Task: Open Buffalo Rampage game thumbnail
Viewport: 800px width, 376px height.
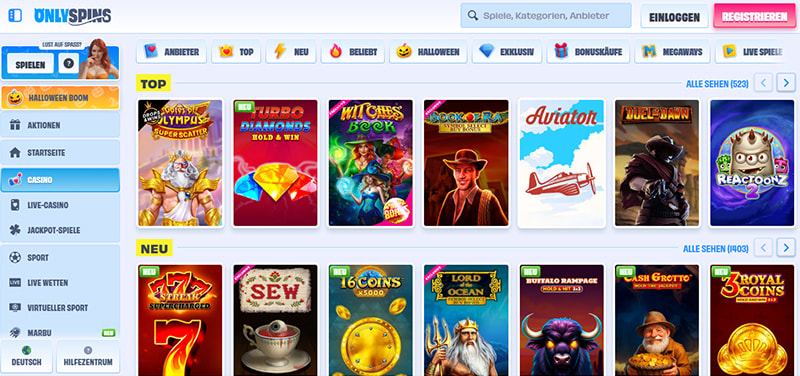Action: (562, 320)
